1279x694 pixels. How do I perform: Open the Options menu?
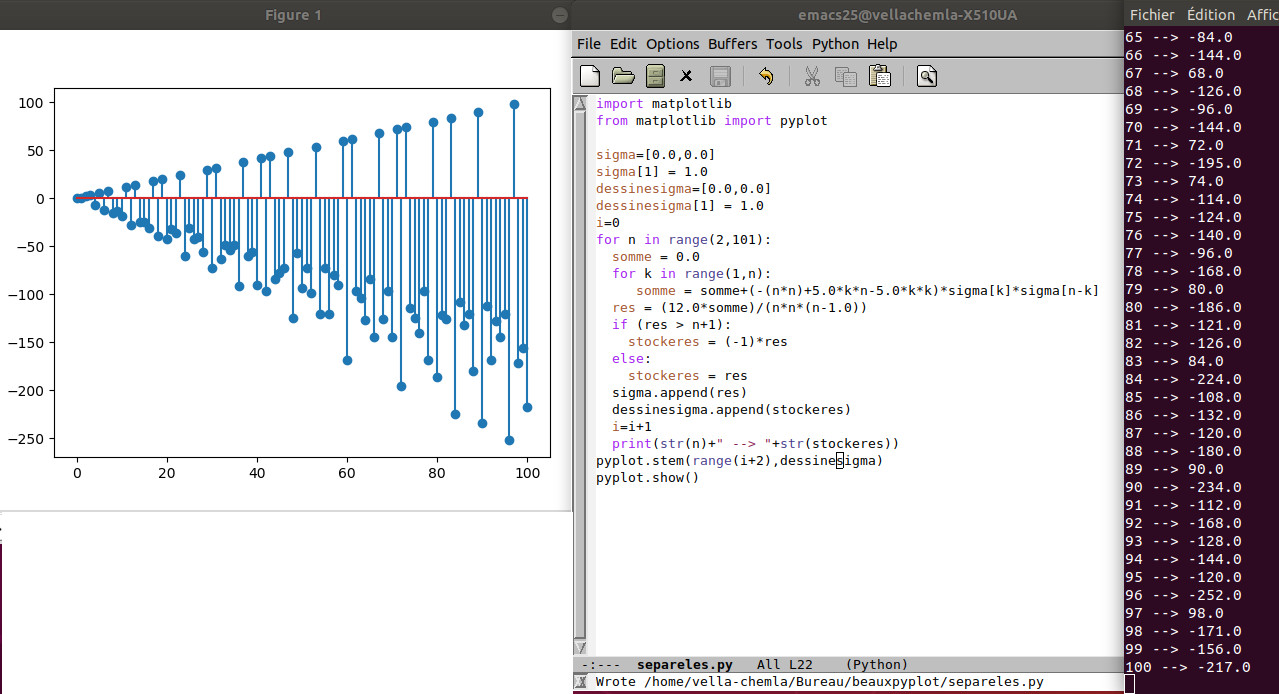point(672,44)
